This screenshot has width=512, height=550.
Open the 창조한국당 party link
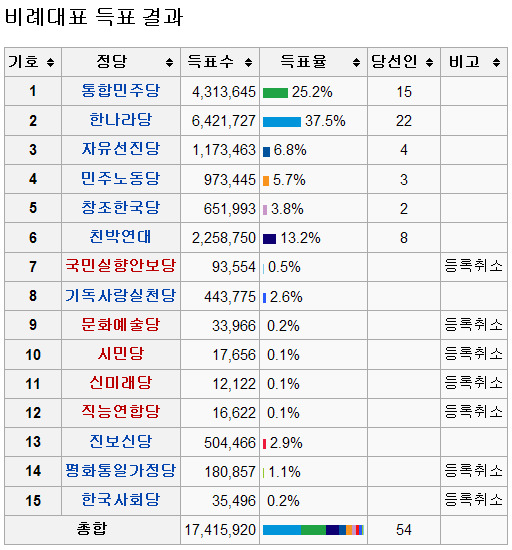(121, 207)
